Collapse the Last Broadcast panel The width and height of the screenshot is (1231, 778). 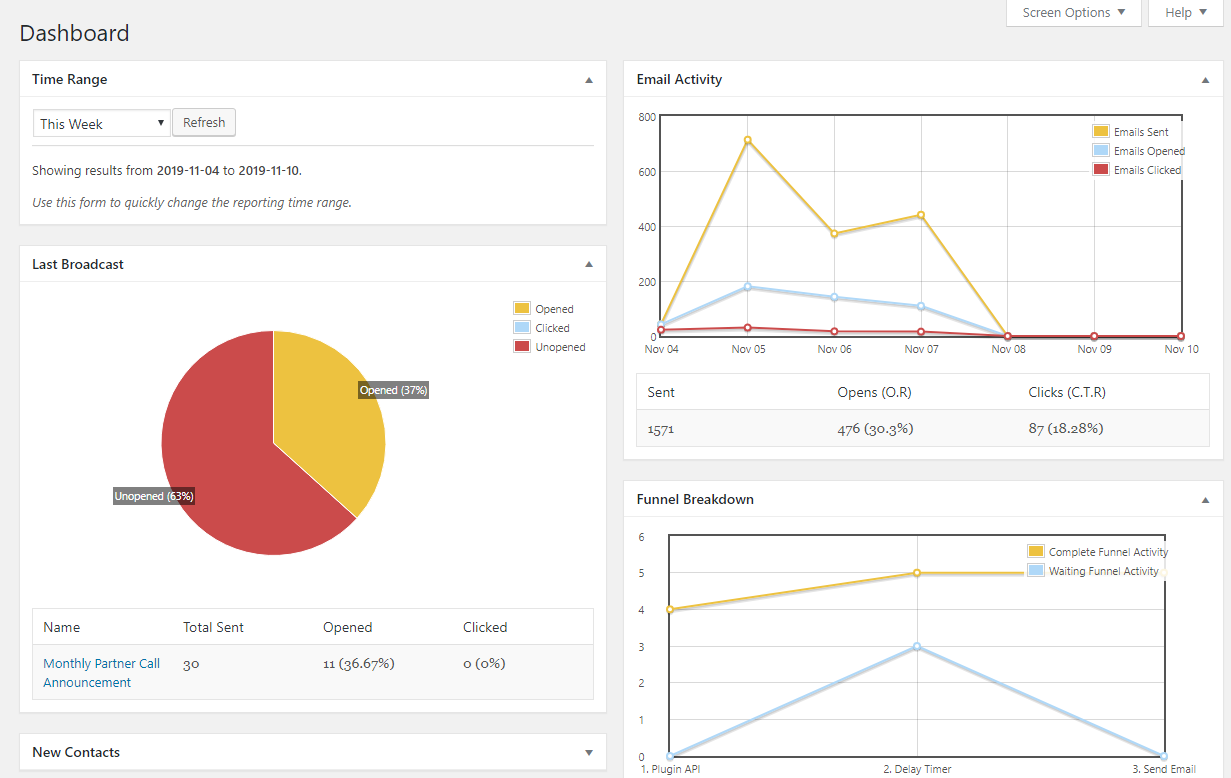pos(589,265)
